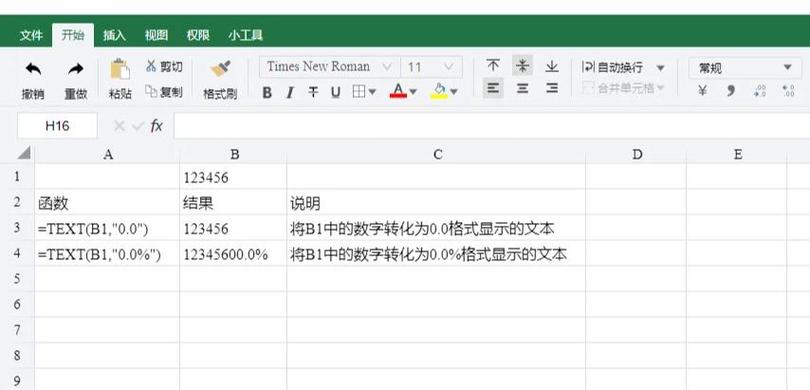This screenshot has height=390, width=810.
Task: Click the Name Box showing H16
Action: (x=57, y=126)
